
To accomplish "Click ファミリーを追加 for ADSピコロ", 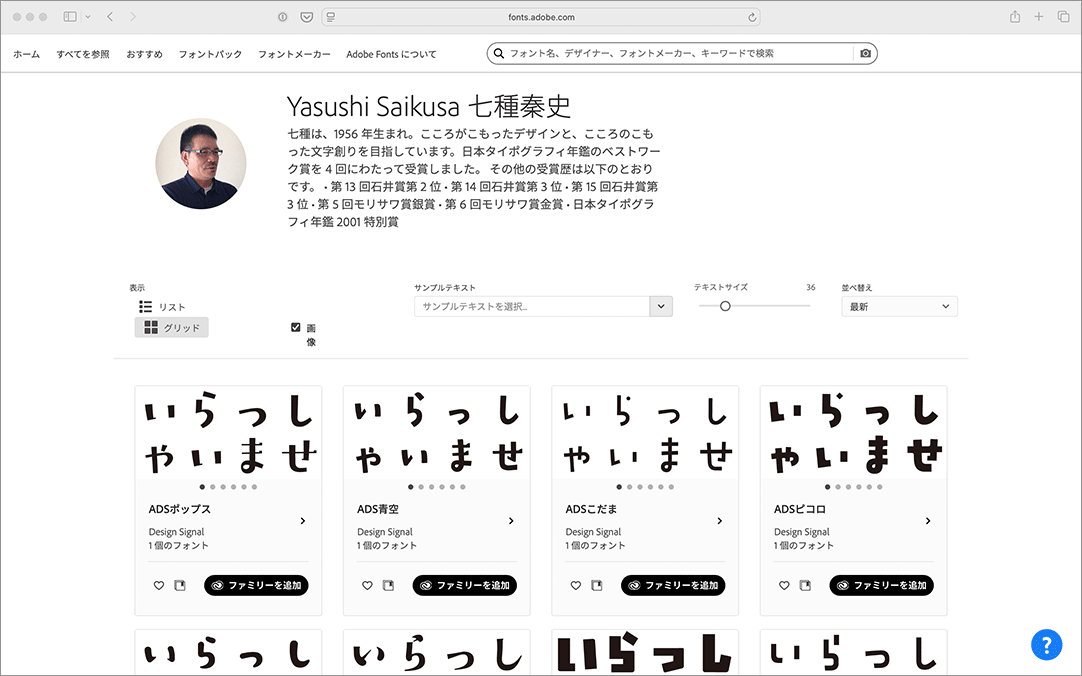I will pos(881,586).
